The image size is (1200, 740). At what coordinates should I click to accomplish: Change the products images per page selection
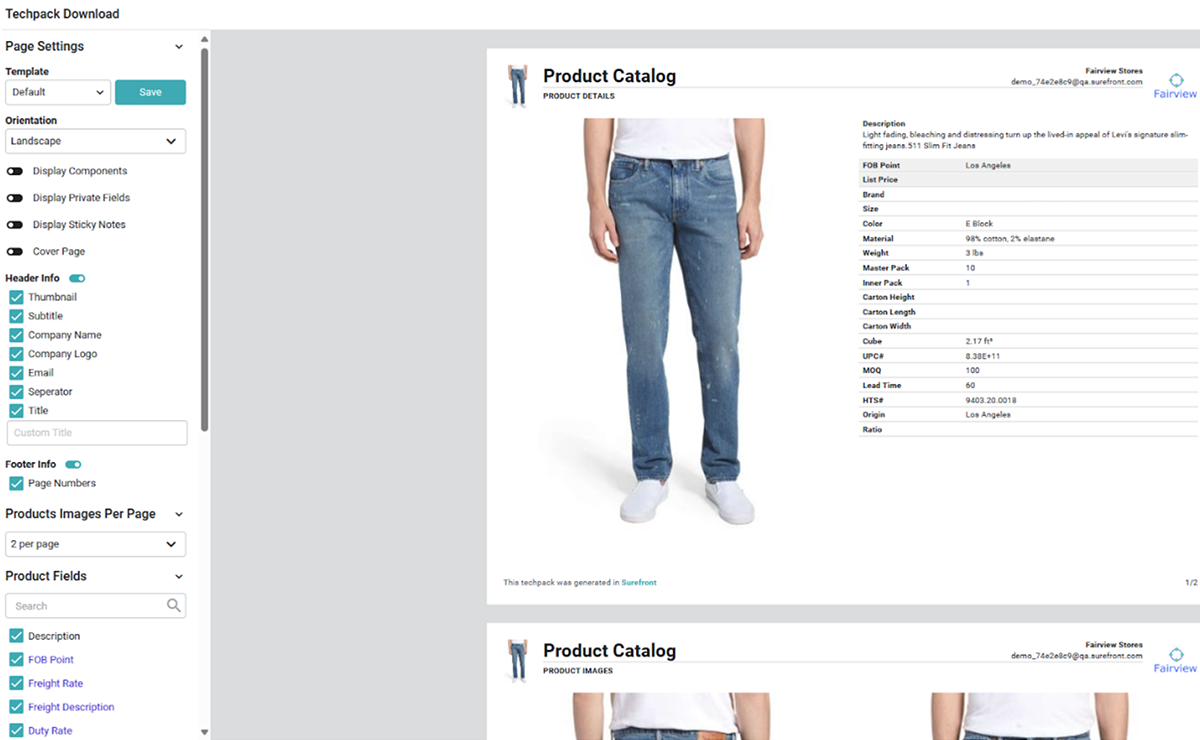tap(95, 544)
